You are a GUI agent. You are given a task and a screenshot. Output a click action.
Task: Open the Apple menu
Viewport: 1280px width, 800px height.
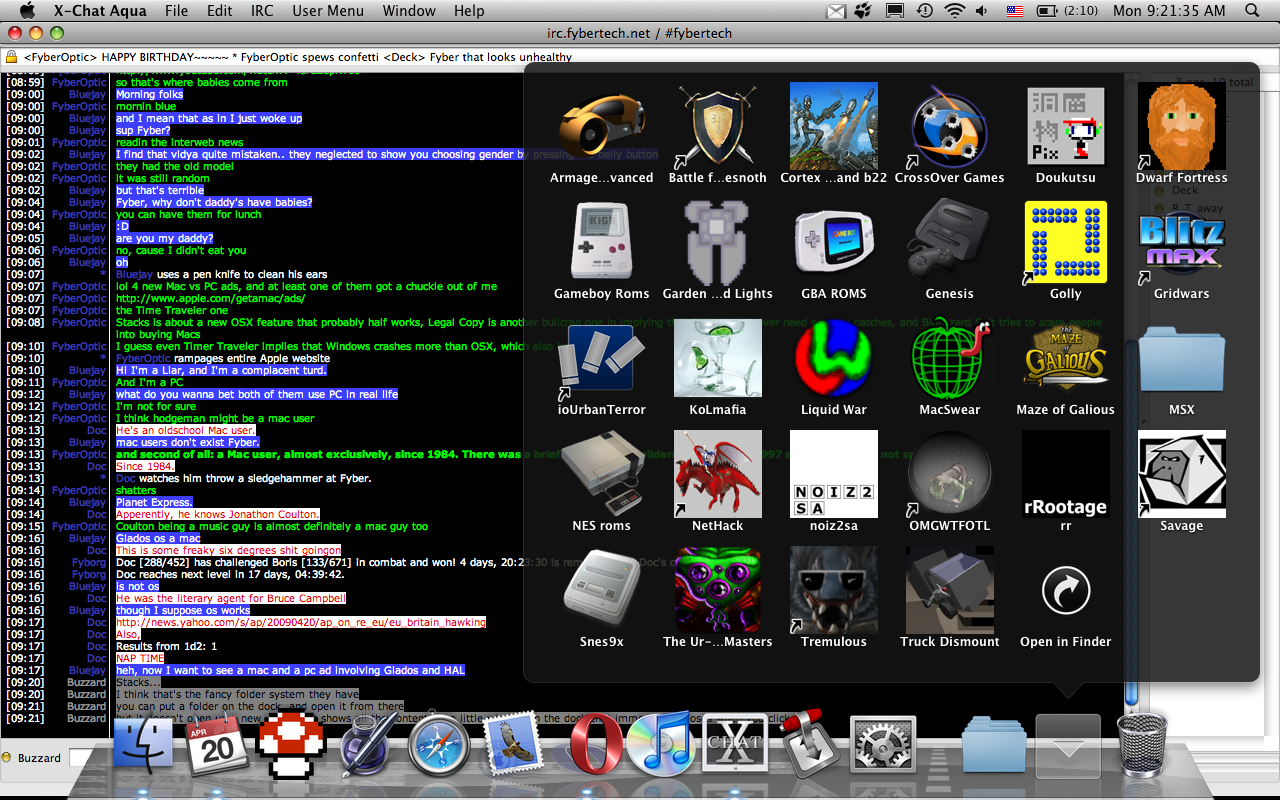(x=27, y=11)
